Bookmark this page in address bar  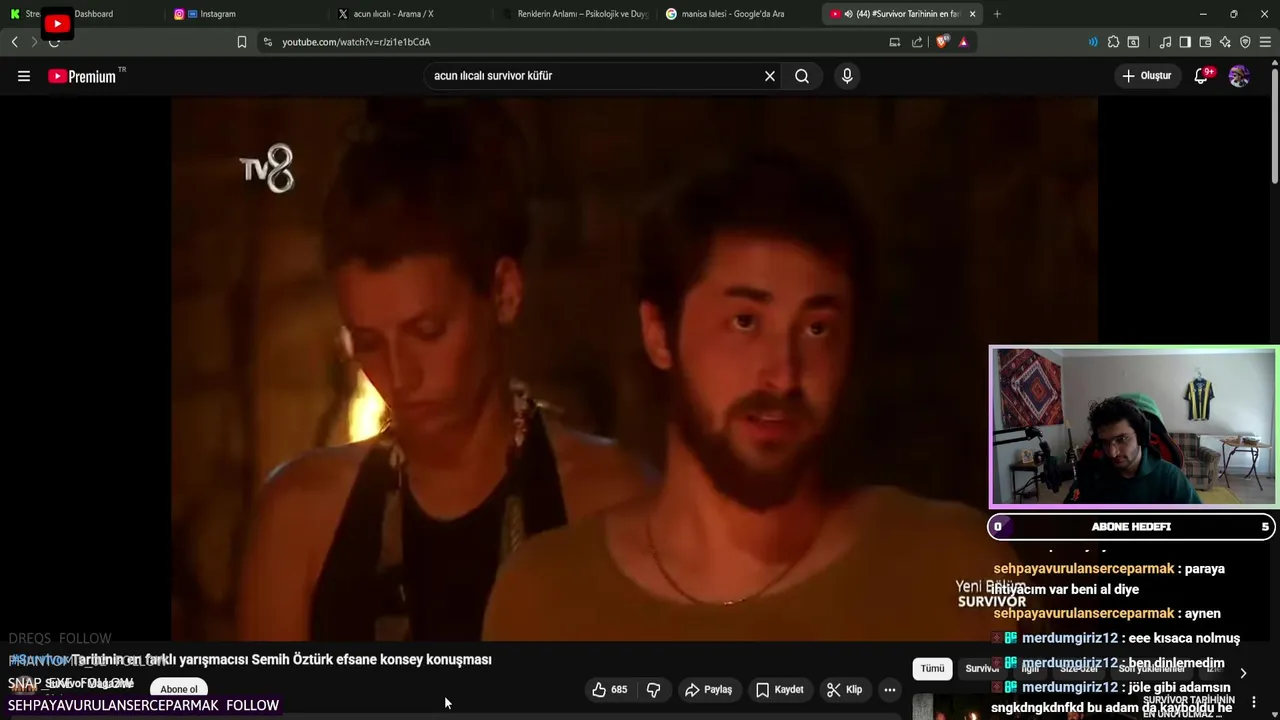click(242, 42)
